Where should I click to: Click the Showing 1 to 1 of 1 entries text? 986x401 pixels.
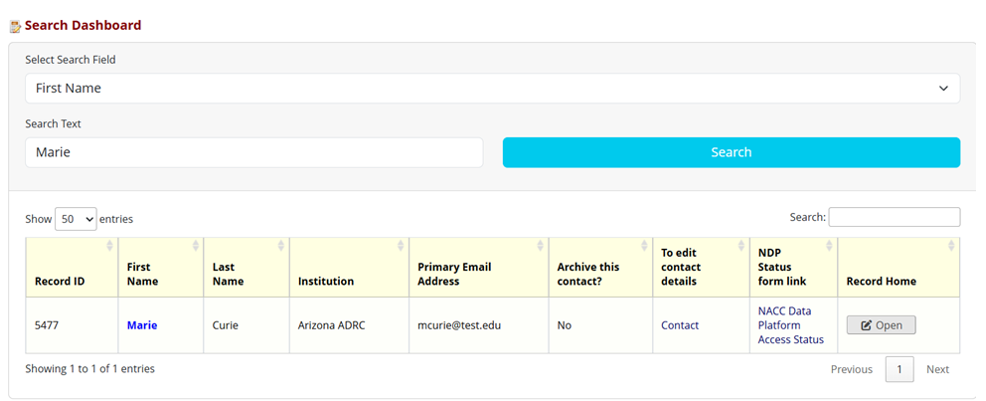(90, 369)
